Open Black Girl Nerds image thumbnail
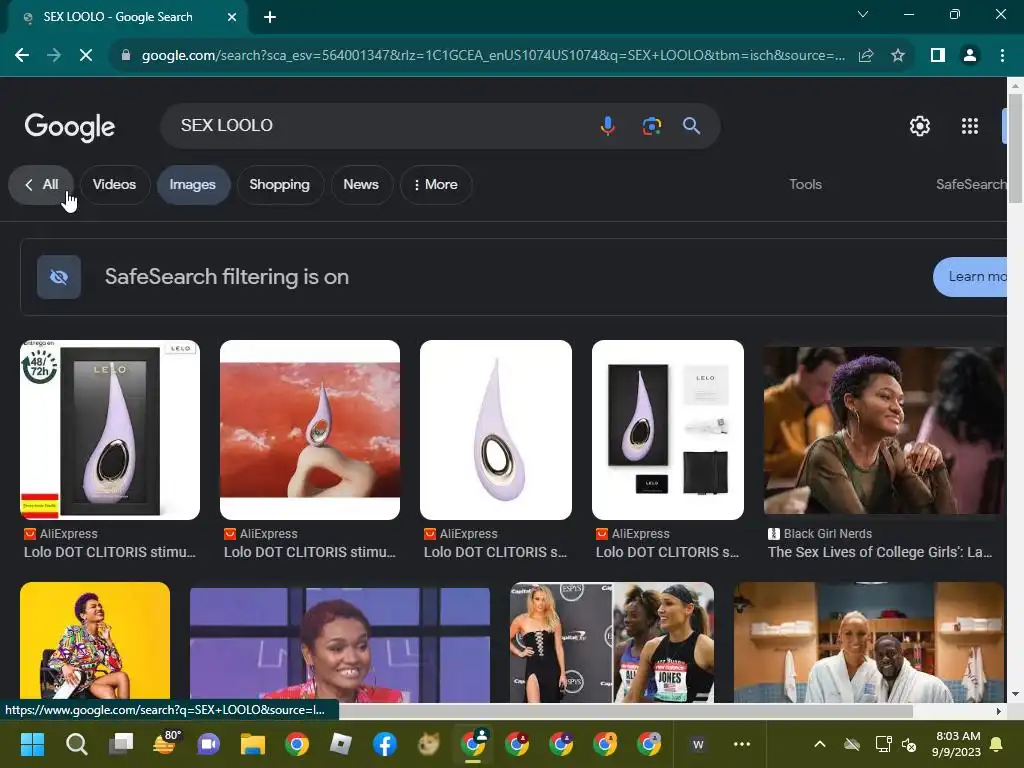 (x=884, y=430)
